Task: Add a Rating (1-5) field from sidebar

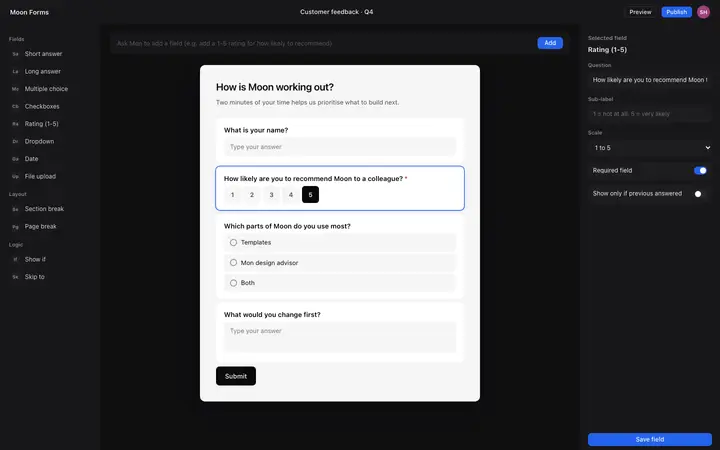Action: click(x=50, y=124)
